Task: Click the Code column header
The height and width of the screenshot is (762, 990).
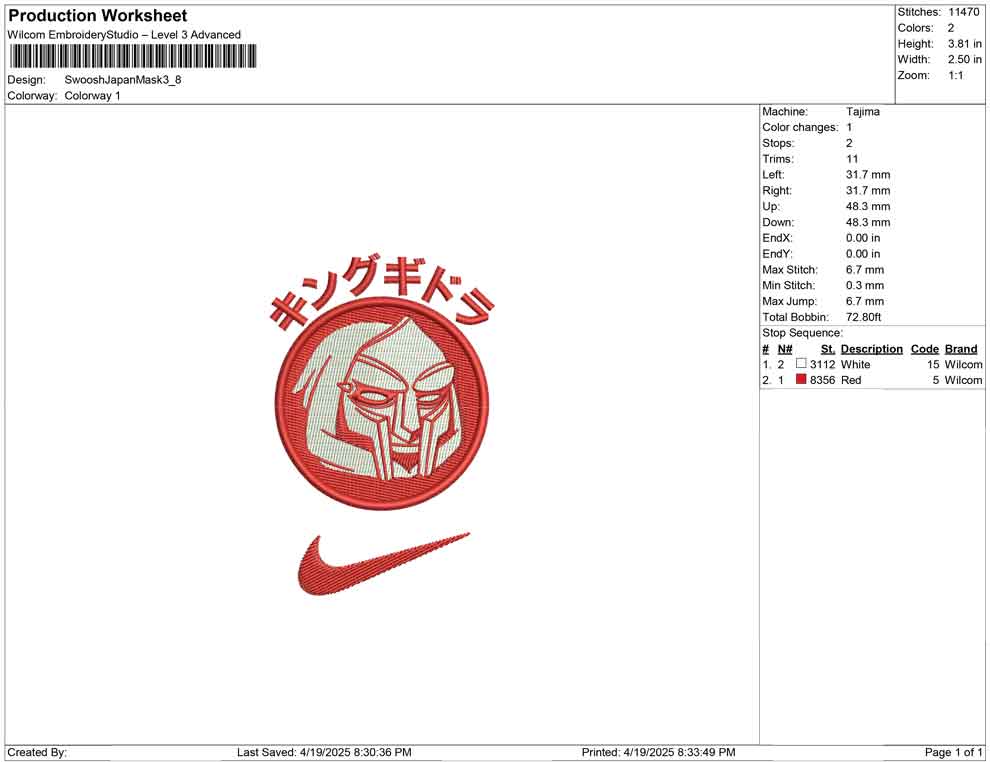Action: 924,349
